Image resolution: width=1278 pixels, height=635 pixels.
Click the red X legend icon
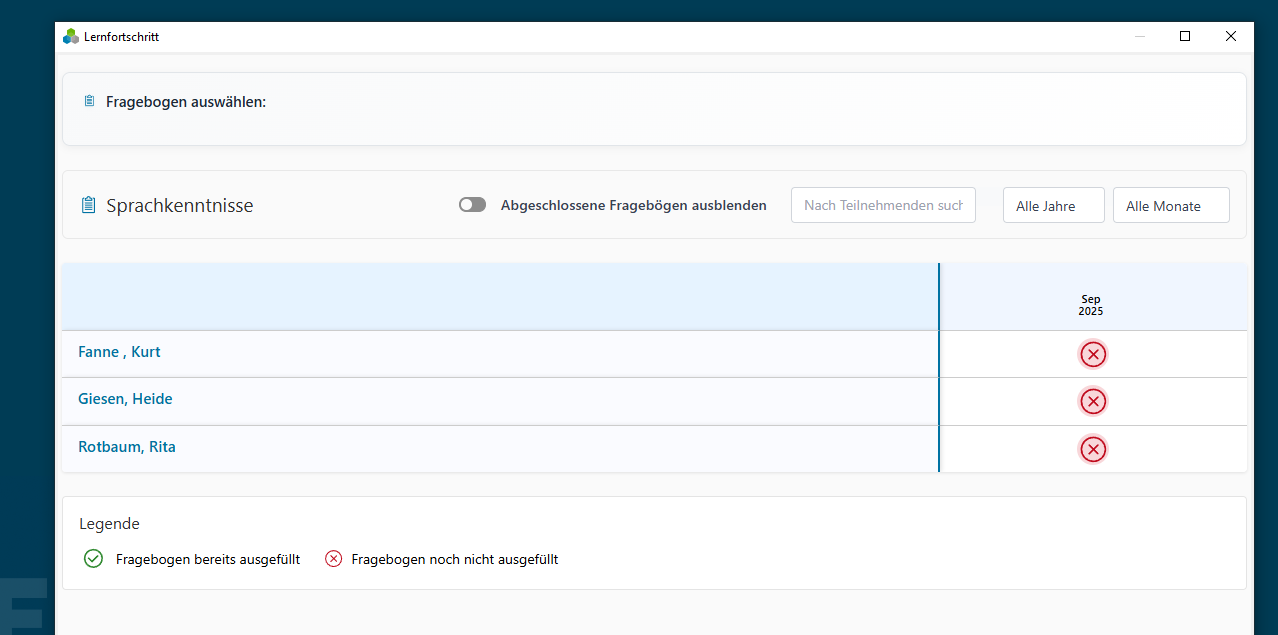[x=334, y=559]
